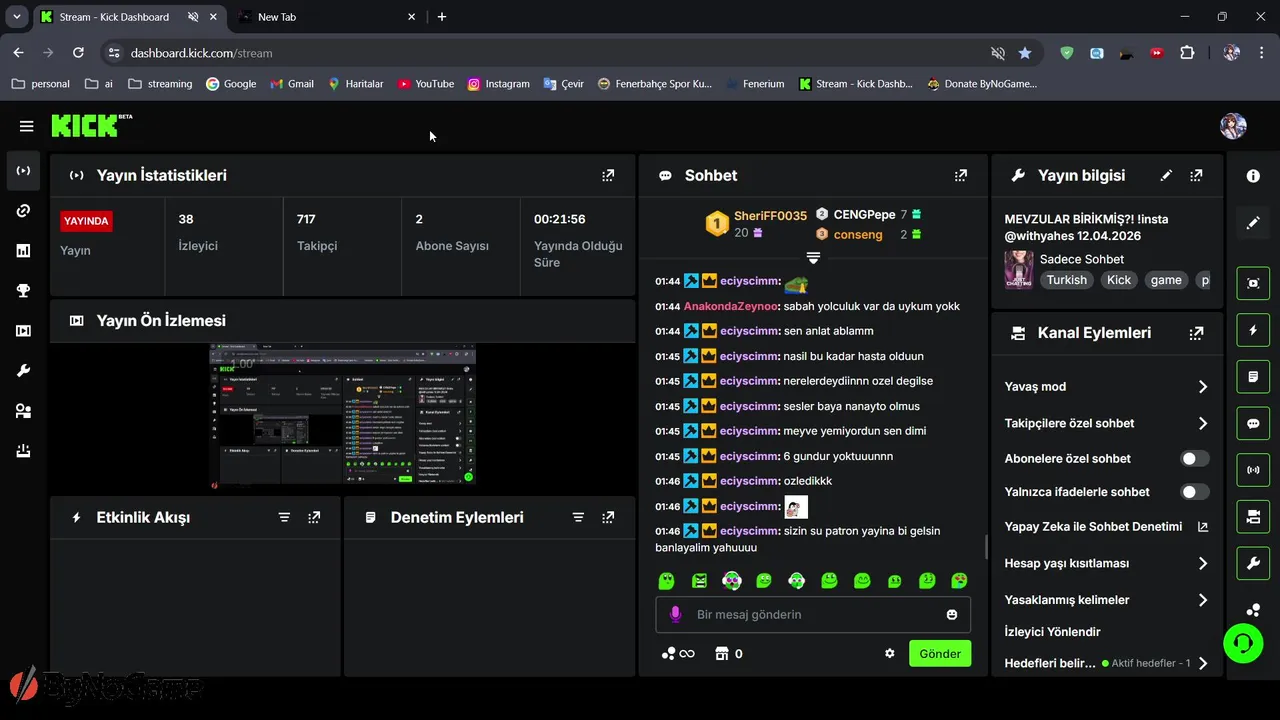Open the bottom download-tray icon in left sidebar
Image resolution: width=1280 pixels, height=720 pixels.
[23, 451]
